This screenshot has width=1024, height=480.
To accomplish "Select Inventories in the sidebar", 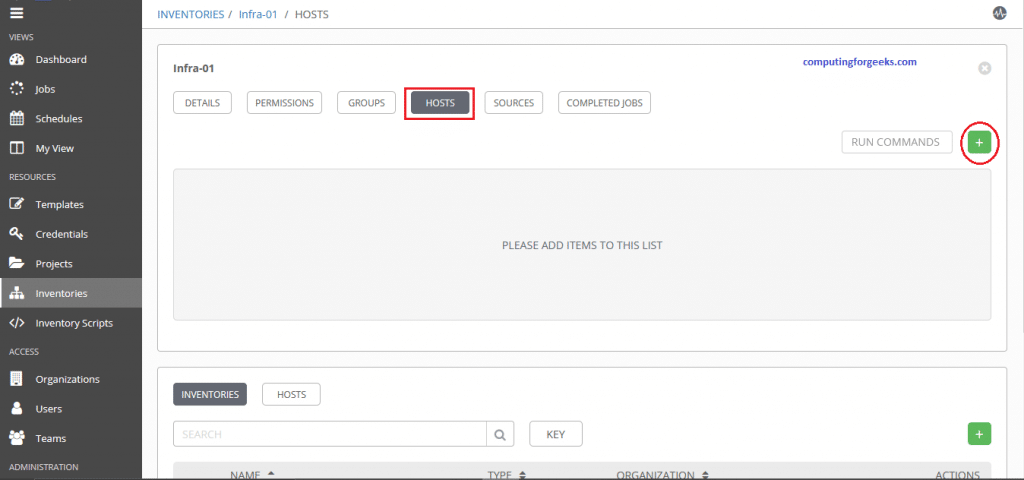I will pyautogui.click(x=71, y=293).
